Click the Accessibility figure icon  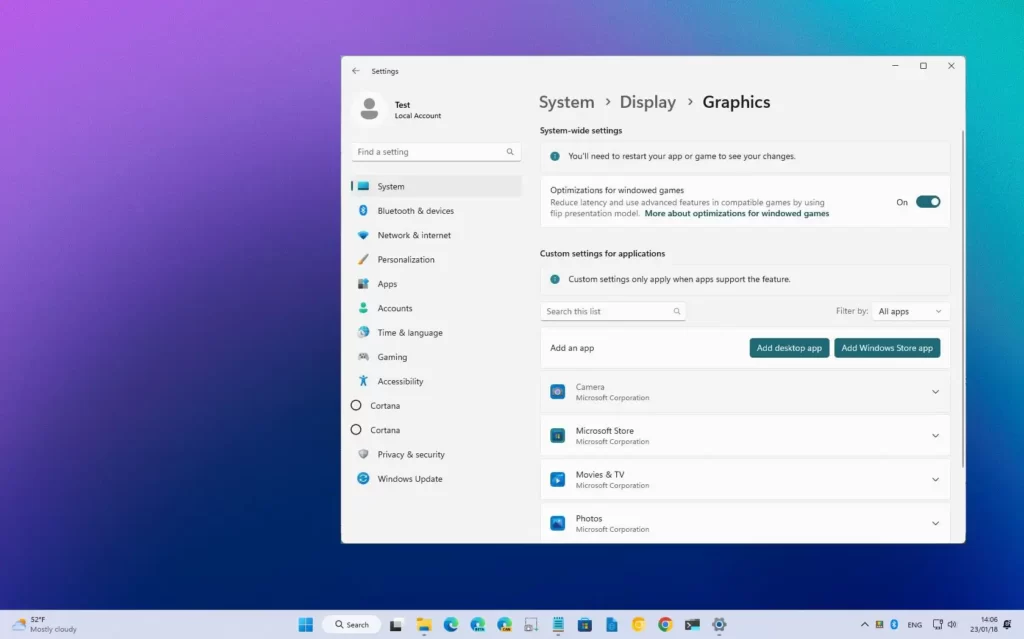tap(363, 381)
